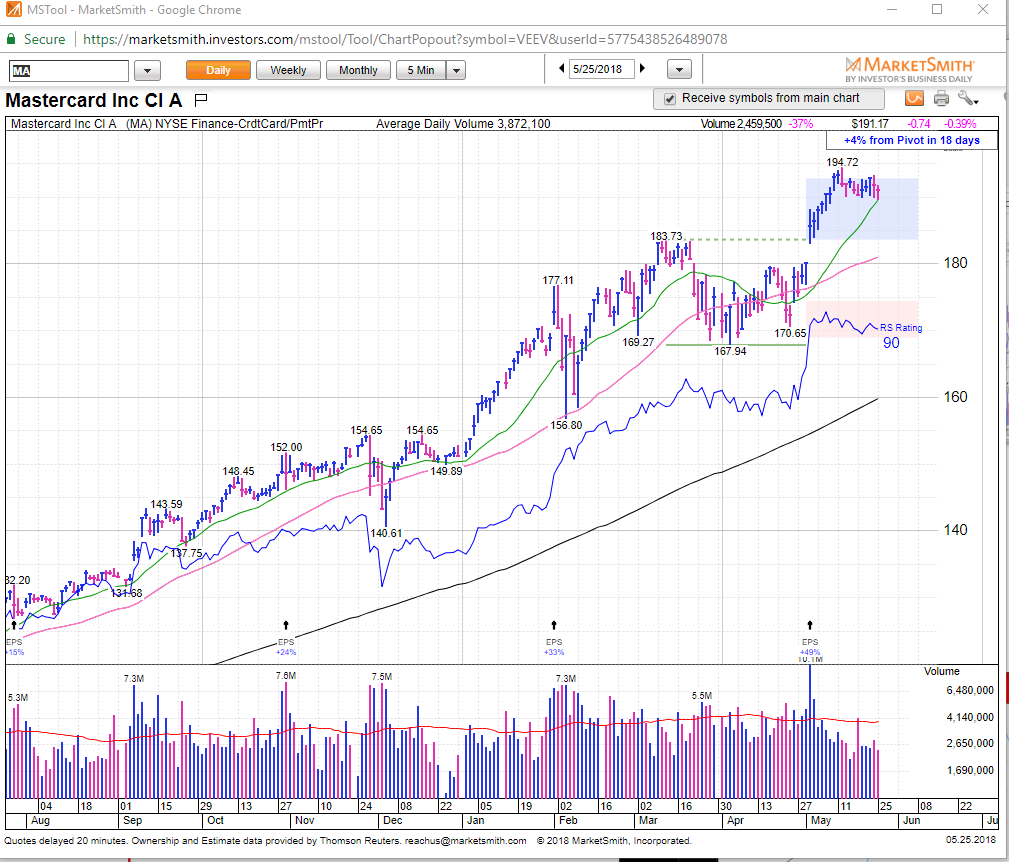Click the EPS +24% arrow marker

coord(286,625)
